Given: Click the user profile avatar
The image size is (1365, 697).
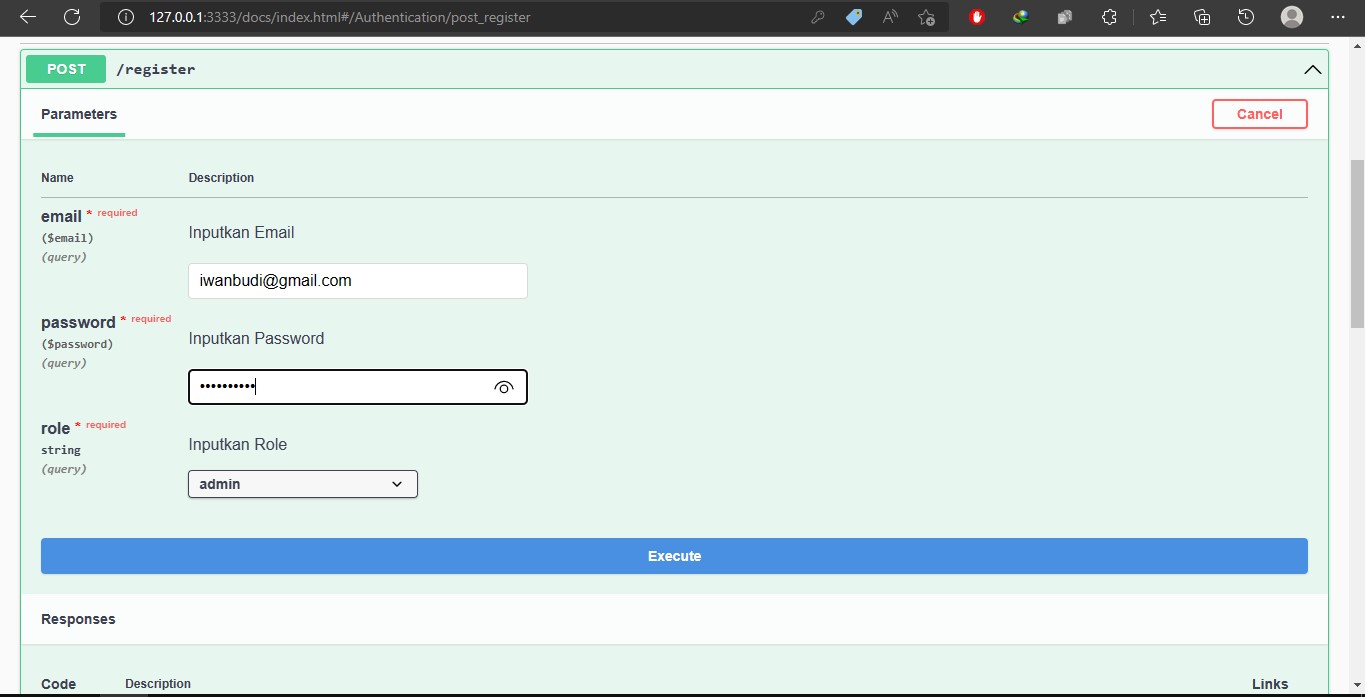Looking at the screenshot, I should coord(1292,17).
